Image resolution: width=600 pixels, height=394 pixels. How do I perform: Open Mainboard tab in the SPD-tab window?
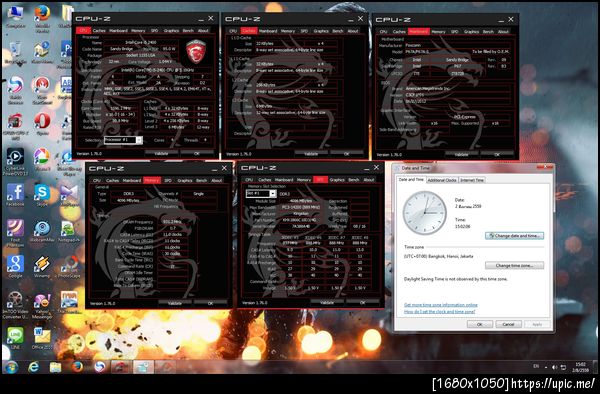(284, 179)
